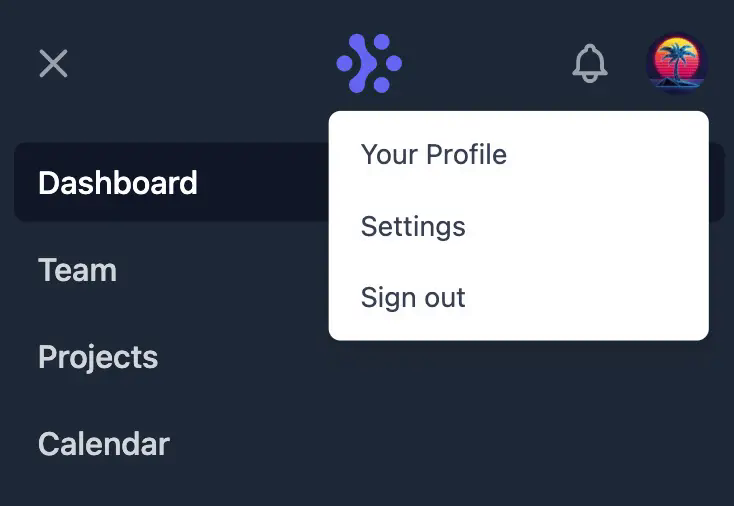Click the Calendar menu item
734x506 pixels.
tap(104, 444)
